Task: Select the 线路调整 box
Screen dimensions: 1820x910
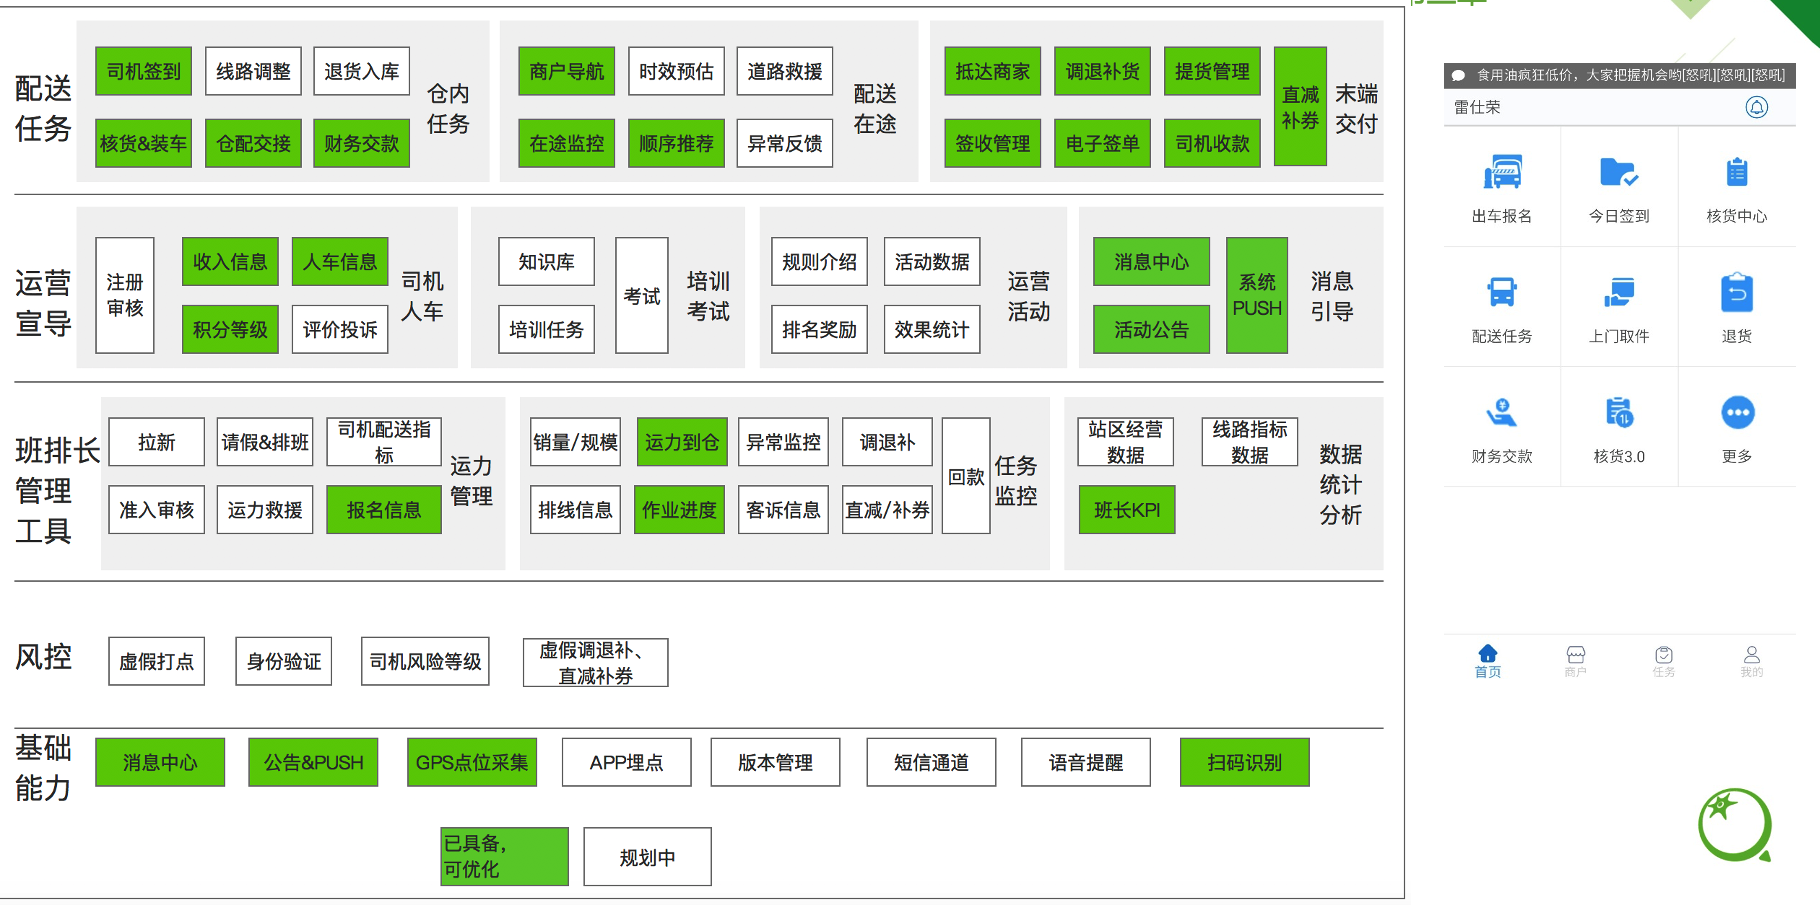Action: tap(254, 71)
